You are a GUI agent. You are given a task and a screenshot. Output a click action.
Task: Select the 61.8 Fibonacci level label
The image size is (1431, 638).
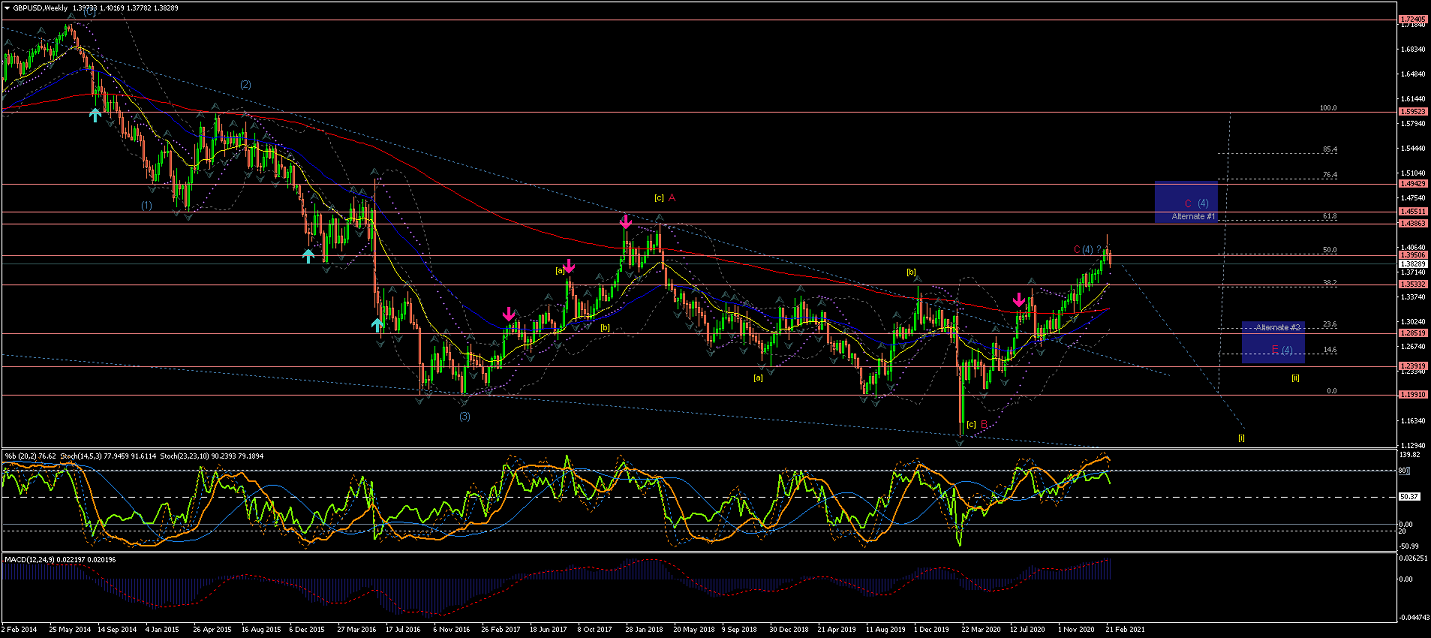tap(1329, 216)
